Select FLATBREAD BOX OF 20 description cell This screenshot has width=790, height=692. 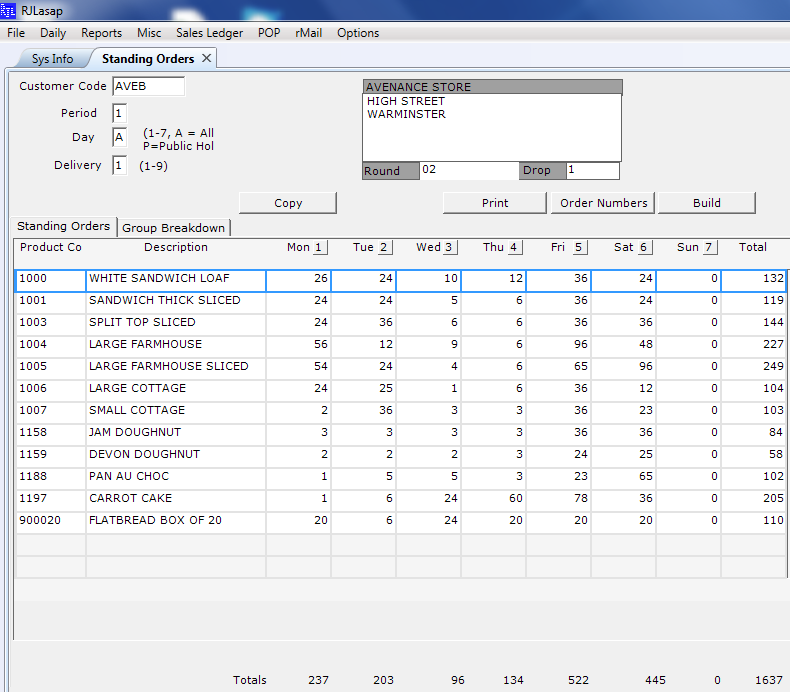point(176,521)
